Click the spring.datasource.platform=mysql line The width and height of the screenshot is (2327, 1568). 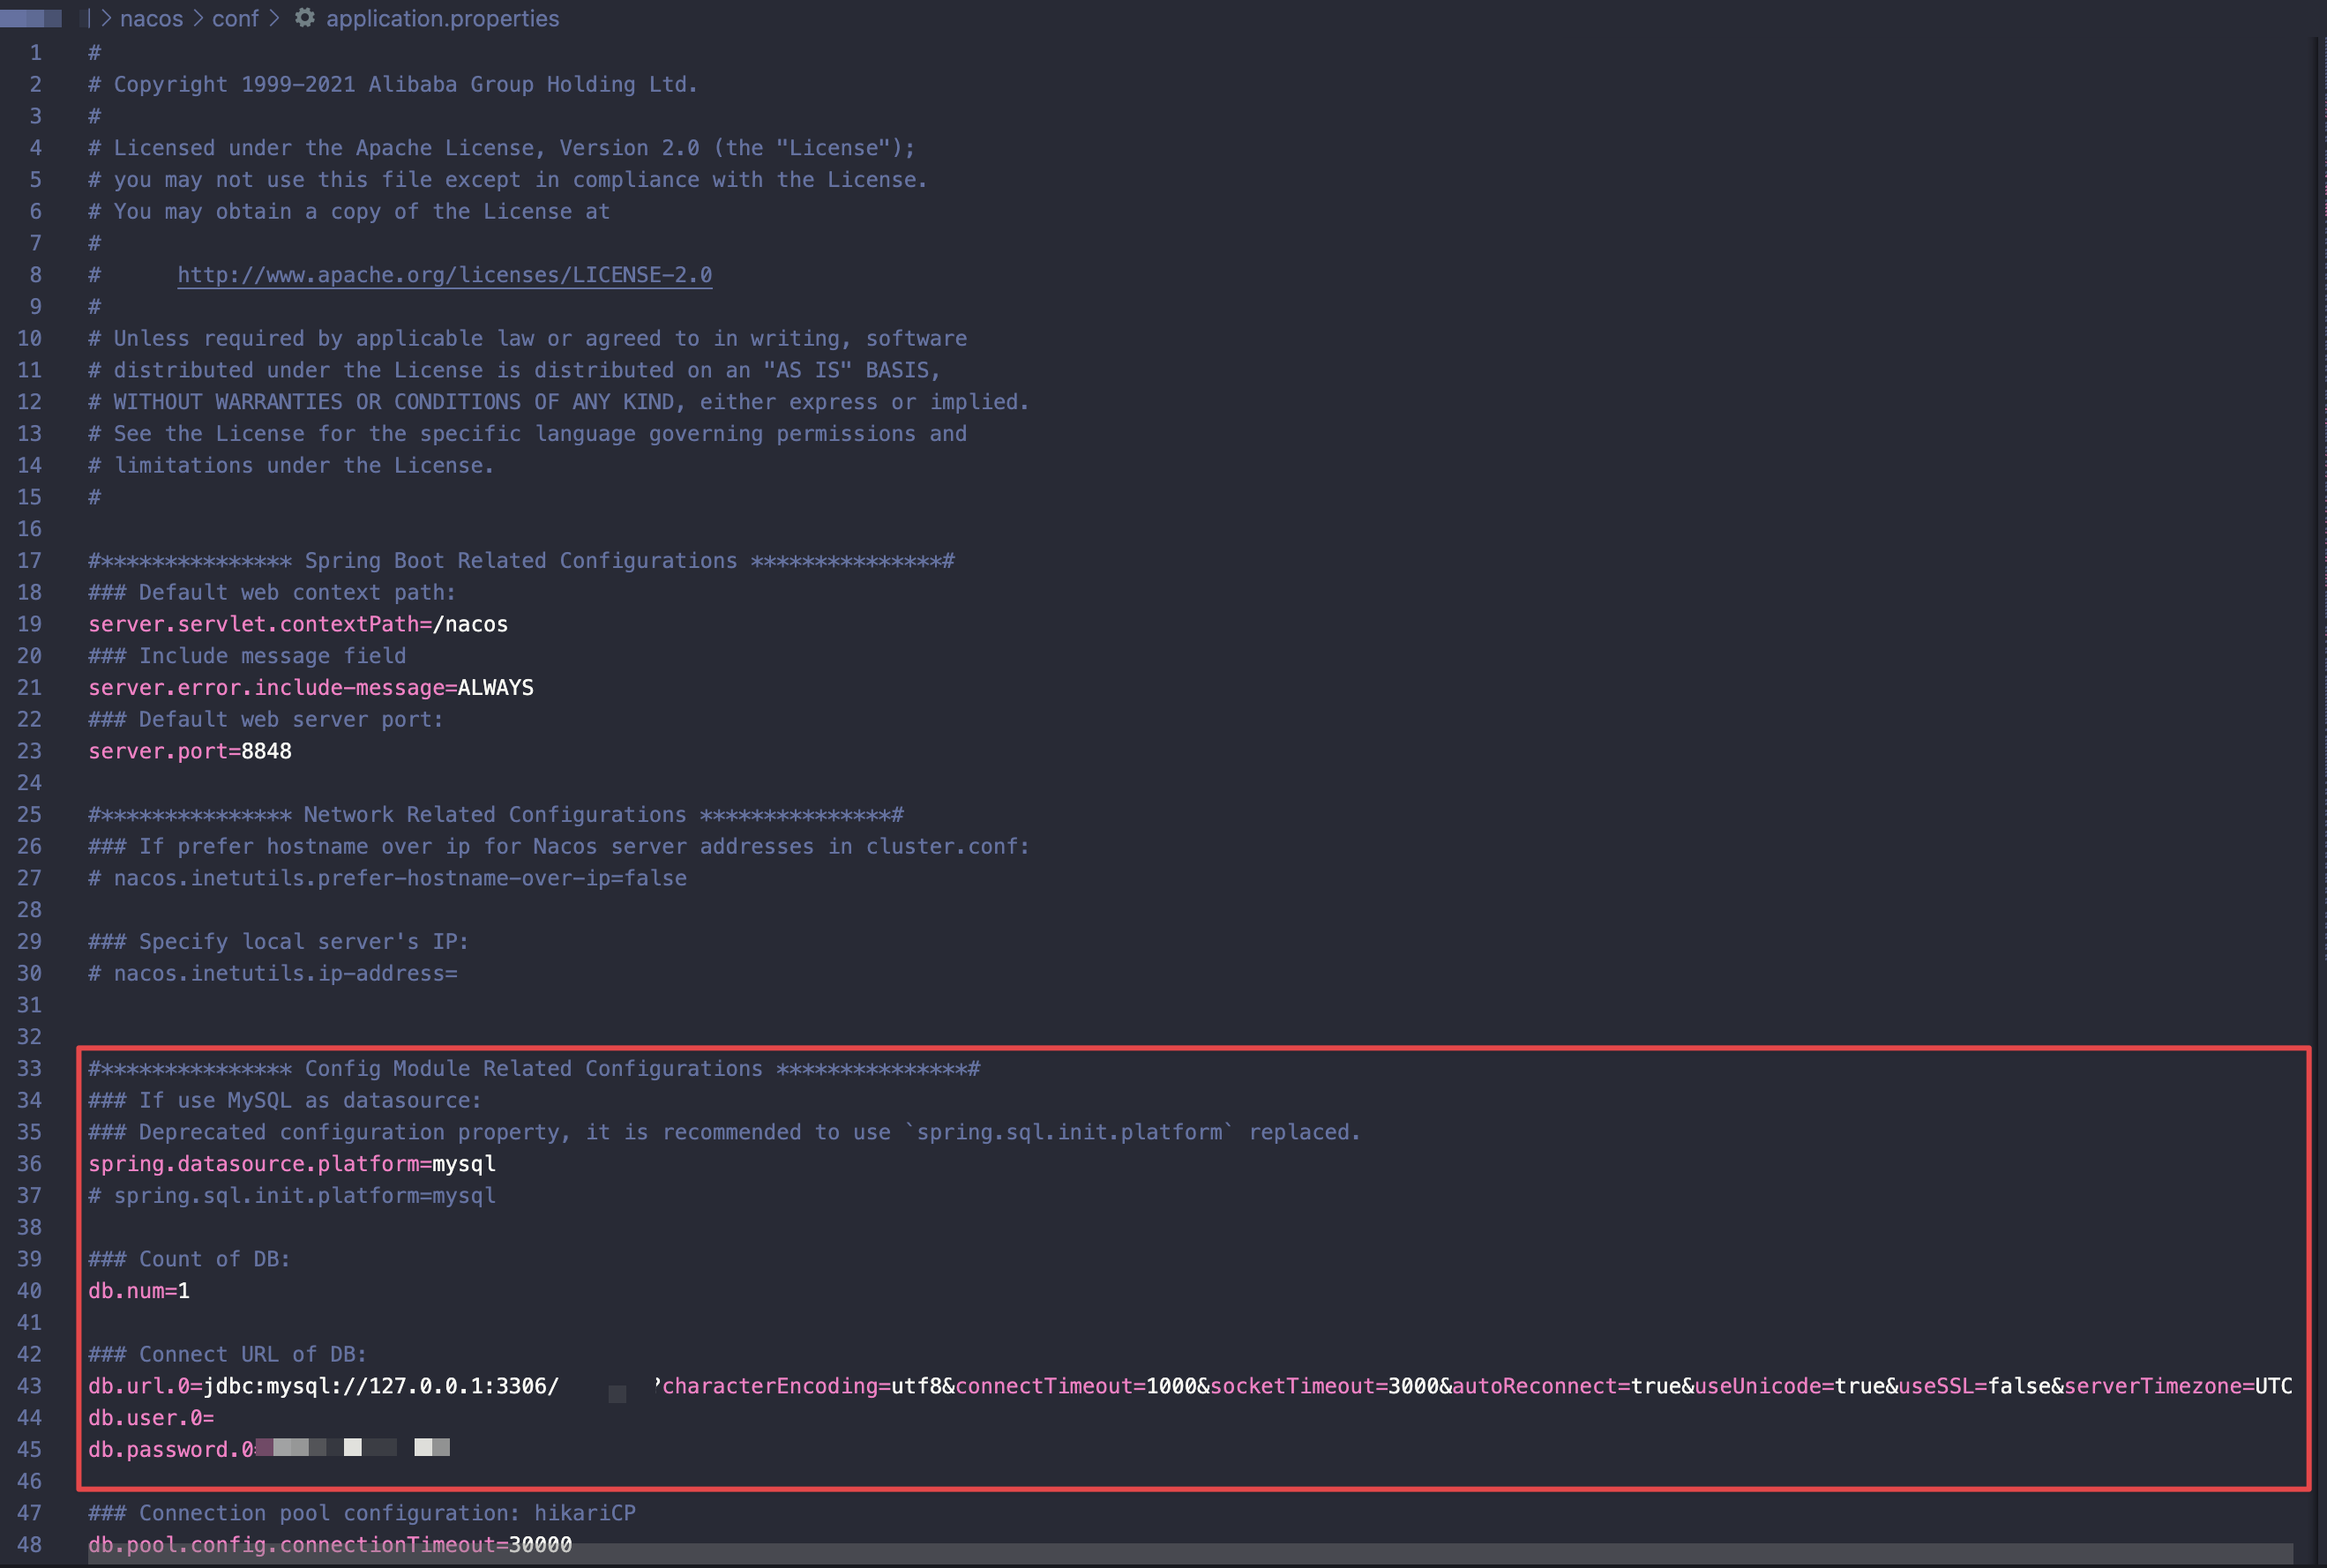coord(291,1164)
